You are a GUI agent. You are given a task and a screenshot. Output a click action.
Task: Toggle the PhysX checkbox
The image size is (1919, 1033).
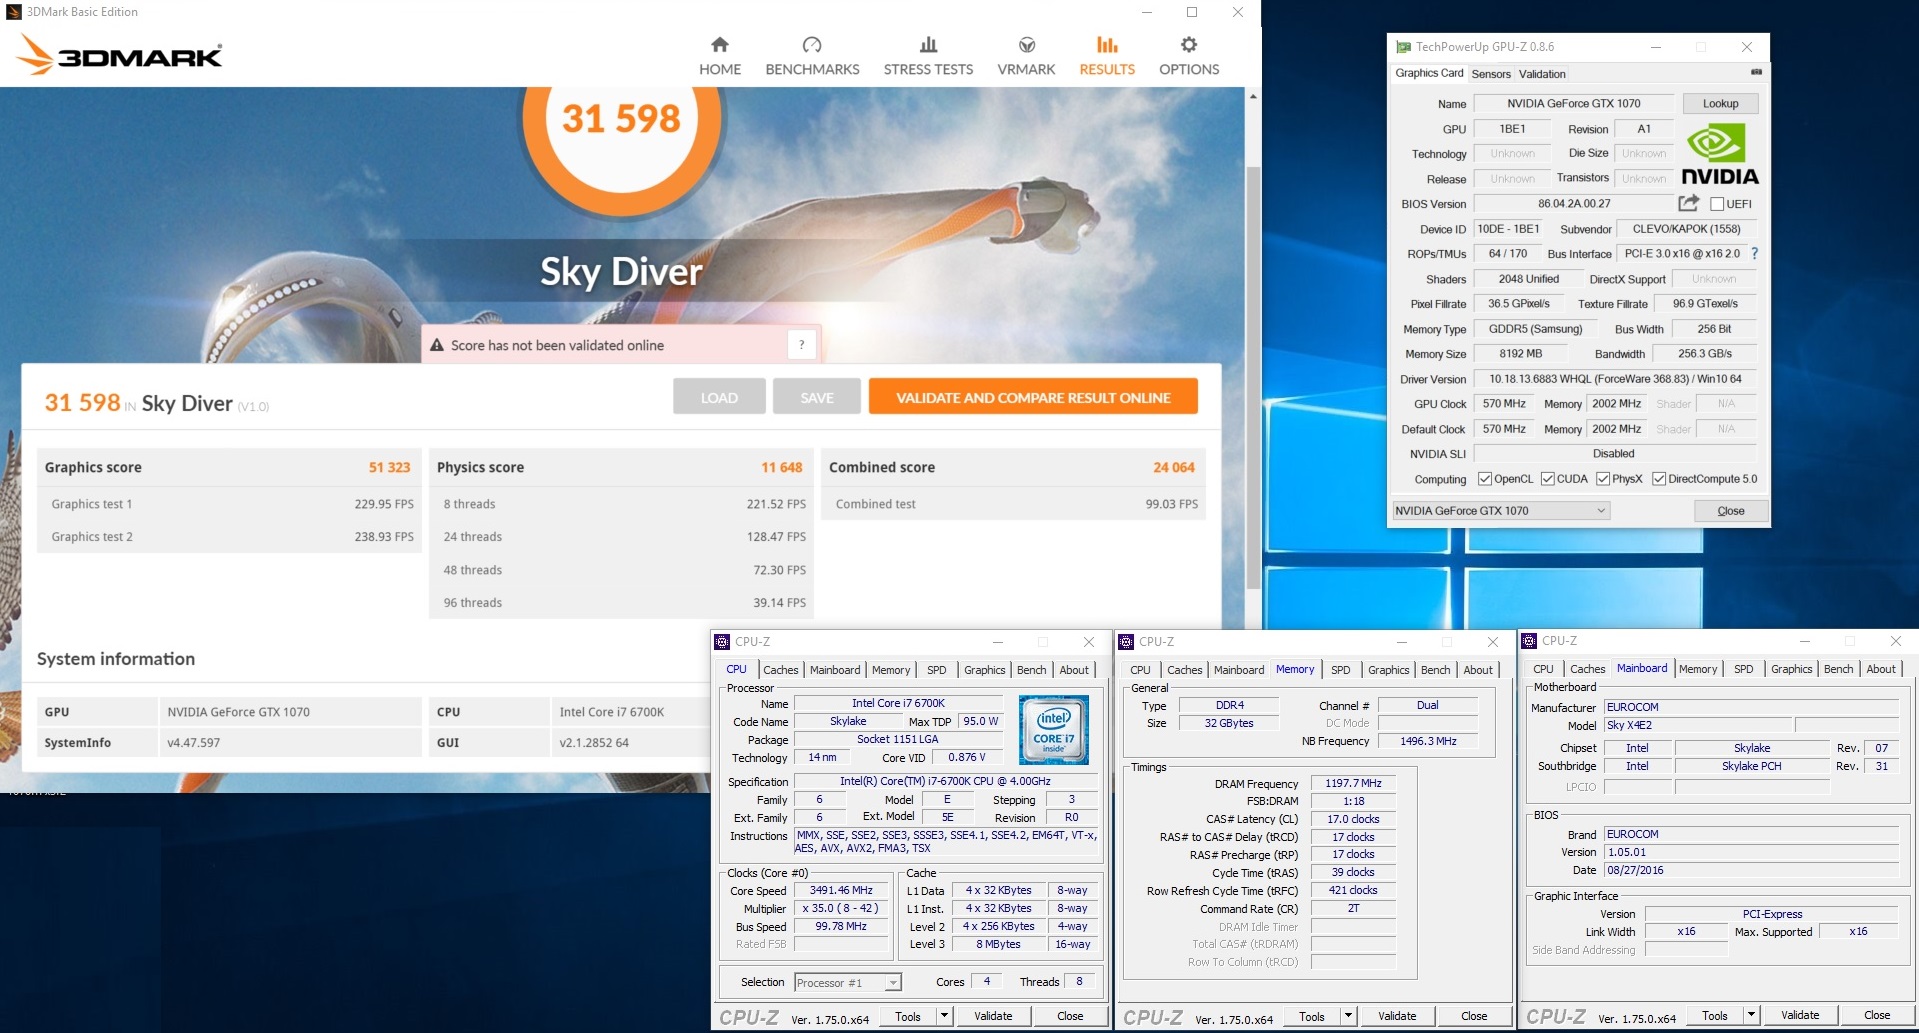1603,479
